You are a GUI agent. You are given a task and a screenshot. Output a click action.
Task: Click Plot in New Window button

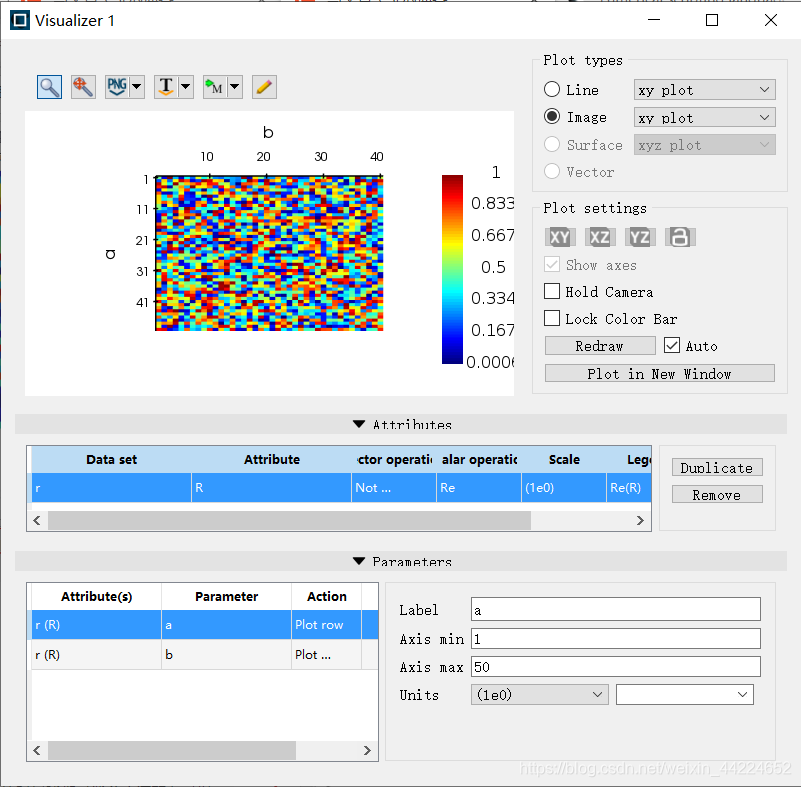(659, 373)
